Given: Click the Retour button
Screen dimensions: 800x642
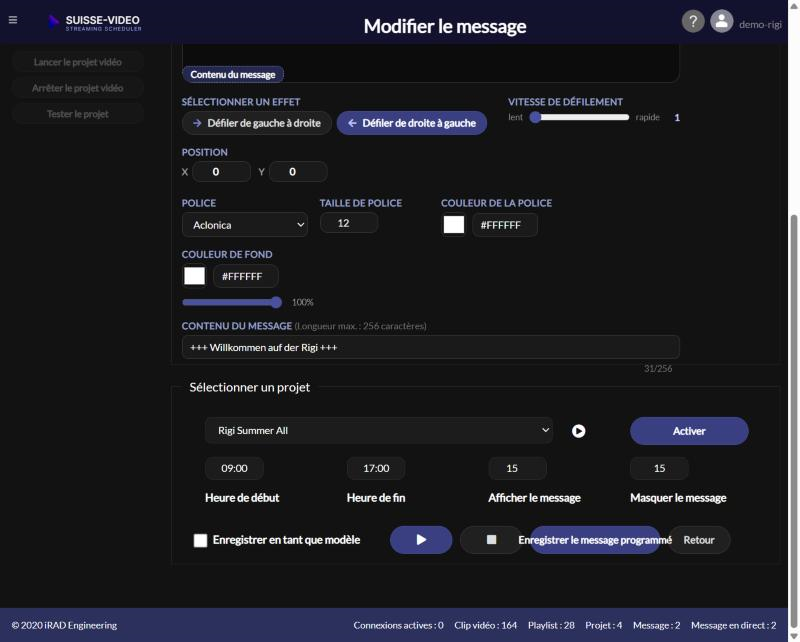Looking at the screenshot, I should pos(699,540).
